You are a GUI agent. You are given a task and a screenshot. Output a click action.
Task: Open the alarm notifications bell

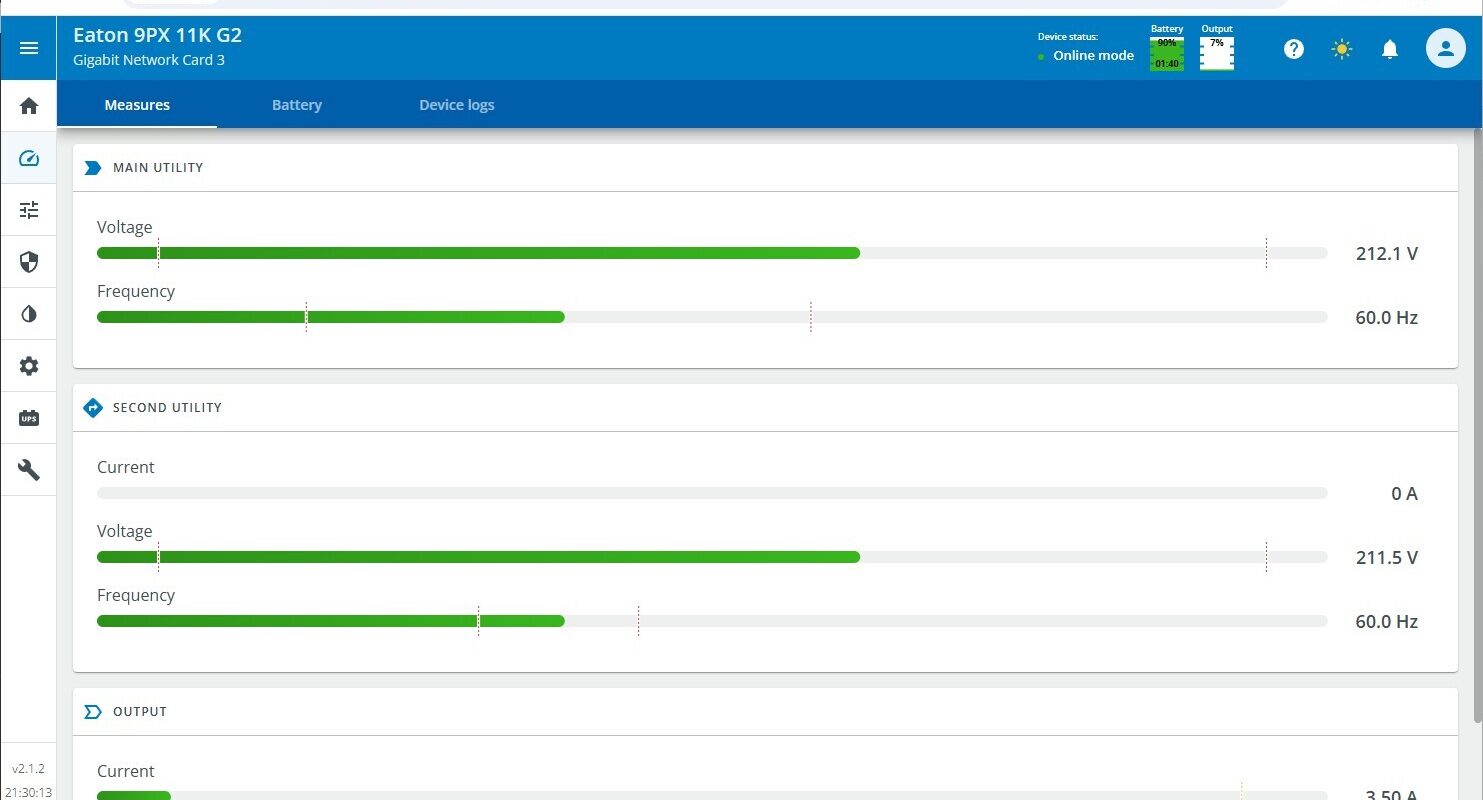(1390, 49)
